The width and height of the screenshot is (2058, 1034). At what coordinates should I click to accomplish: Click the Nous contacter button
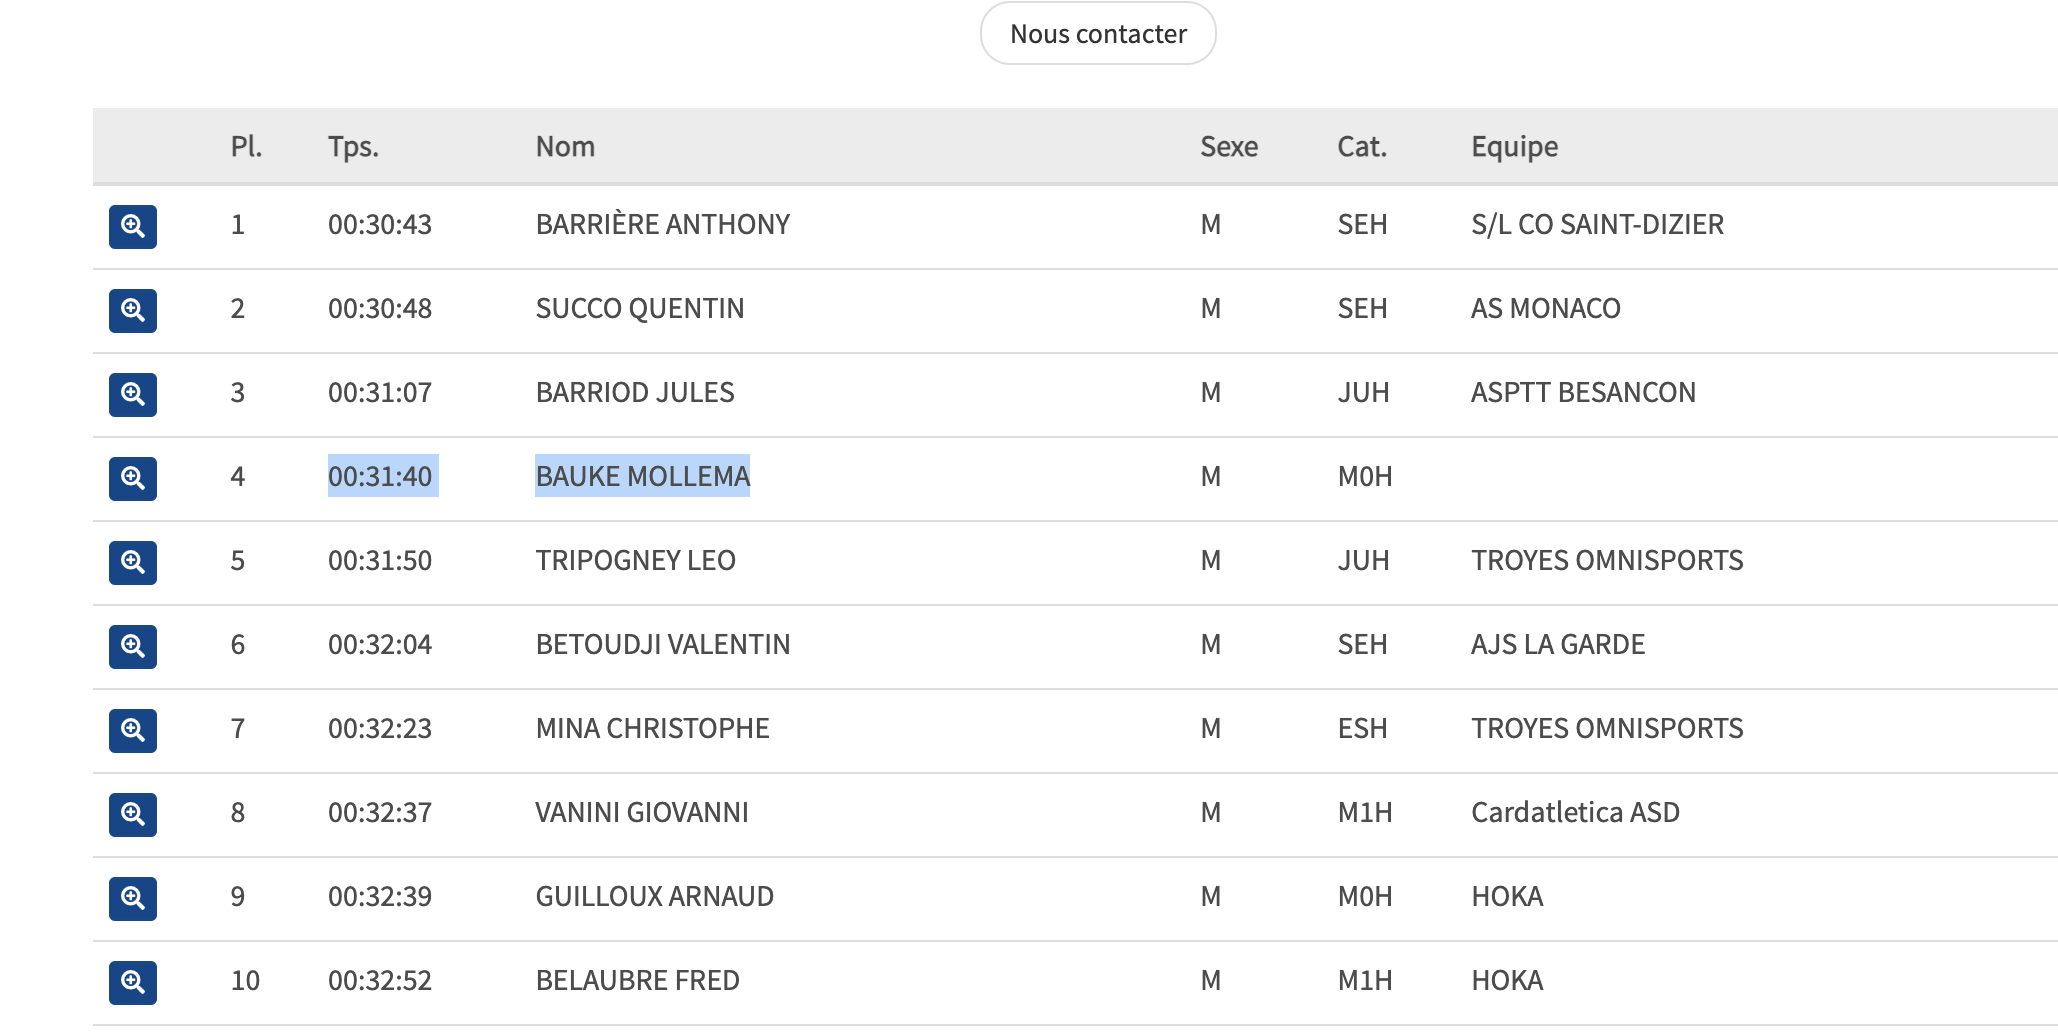1098,34
